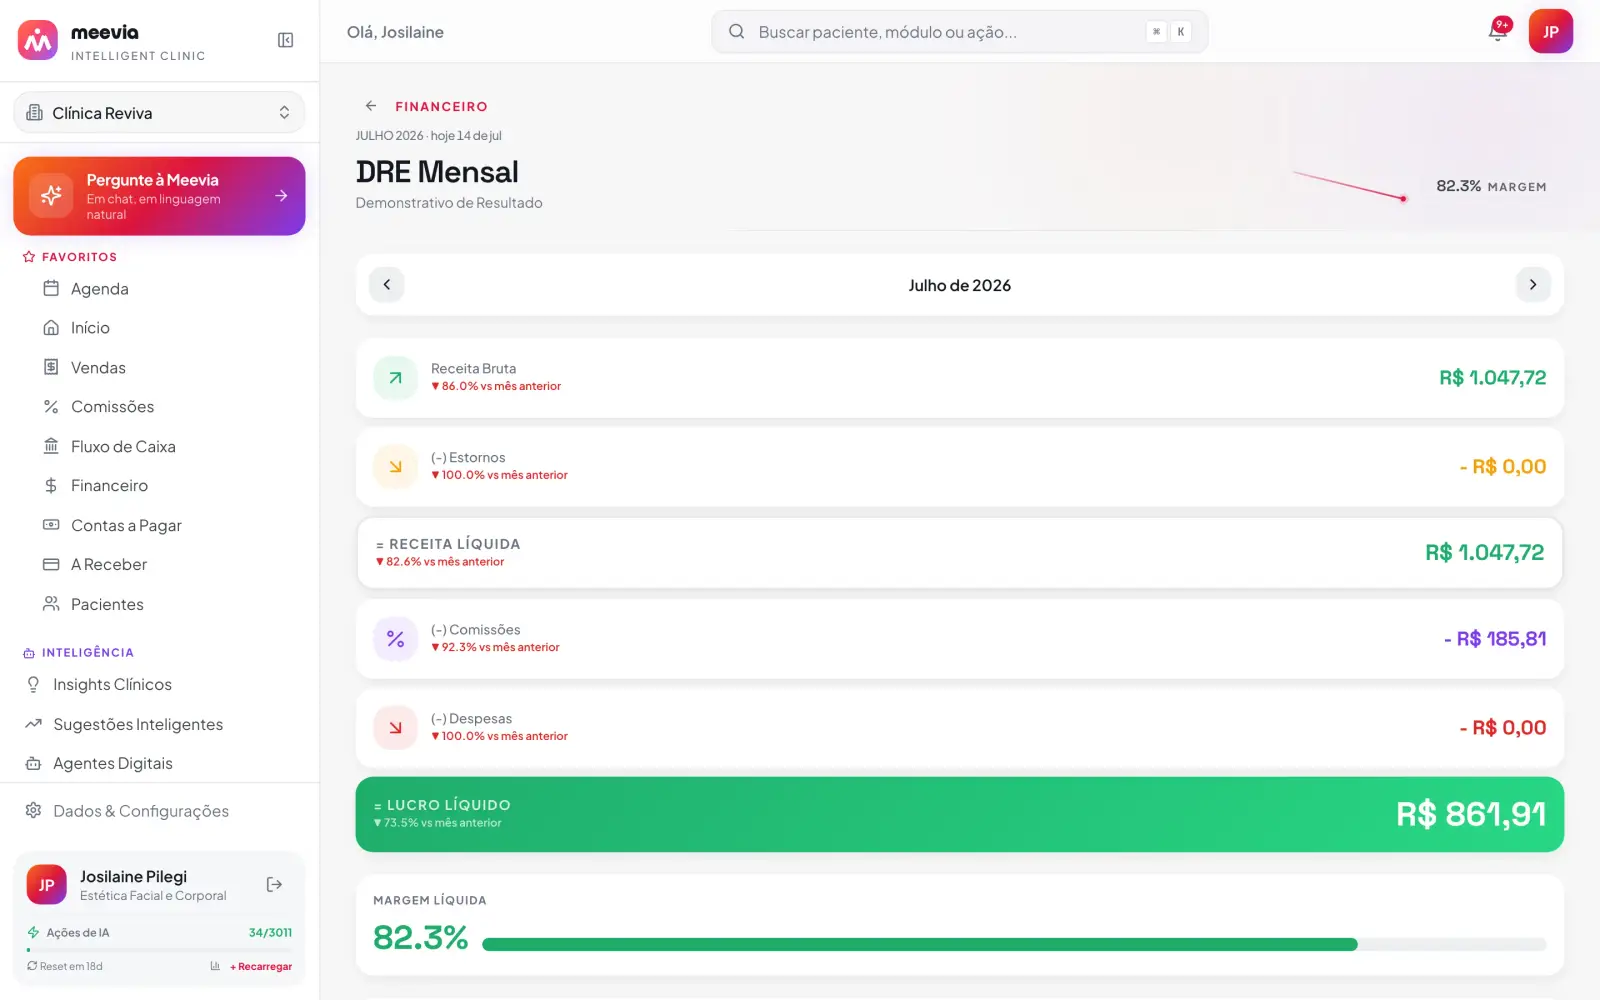The image size is (1600, 1000).
Task: Click the Sugestões Inteligentes trend icon
Action: (x=33, y=724)
